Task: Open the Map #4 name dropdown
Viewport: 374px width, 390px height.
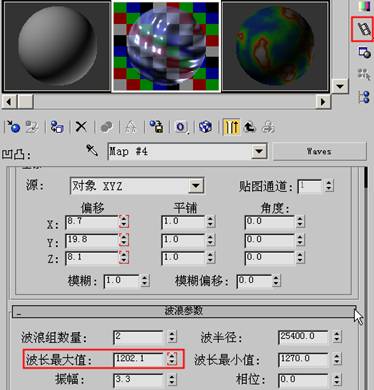Action: (x=259, y=152)
